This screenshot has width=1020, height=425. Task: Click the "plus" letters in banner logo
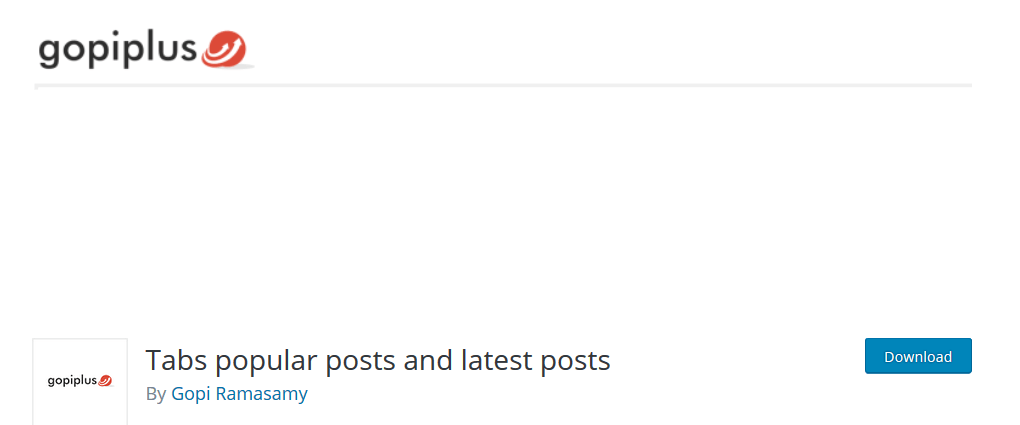tap(165, 50)
